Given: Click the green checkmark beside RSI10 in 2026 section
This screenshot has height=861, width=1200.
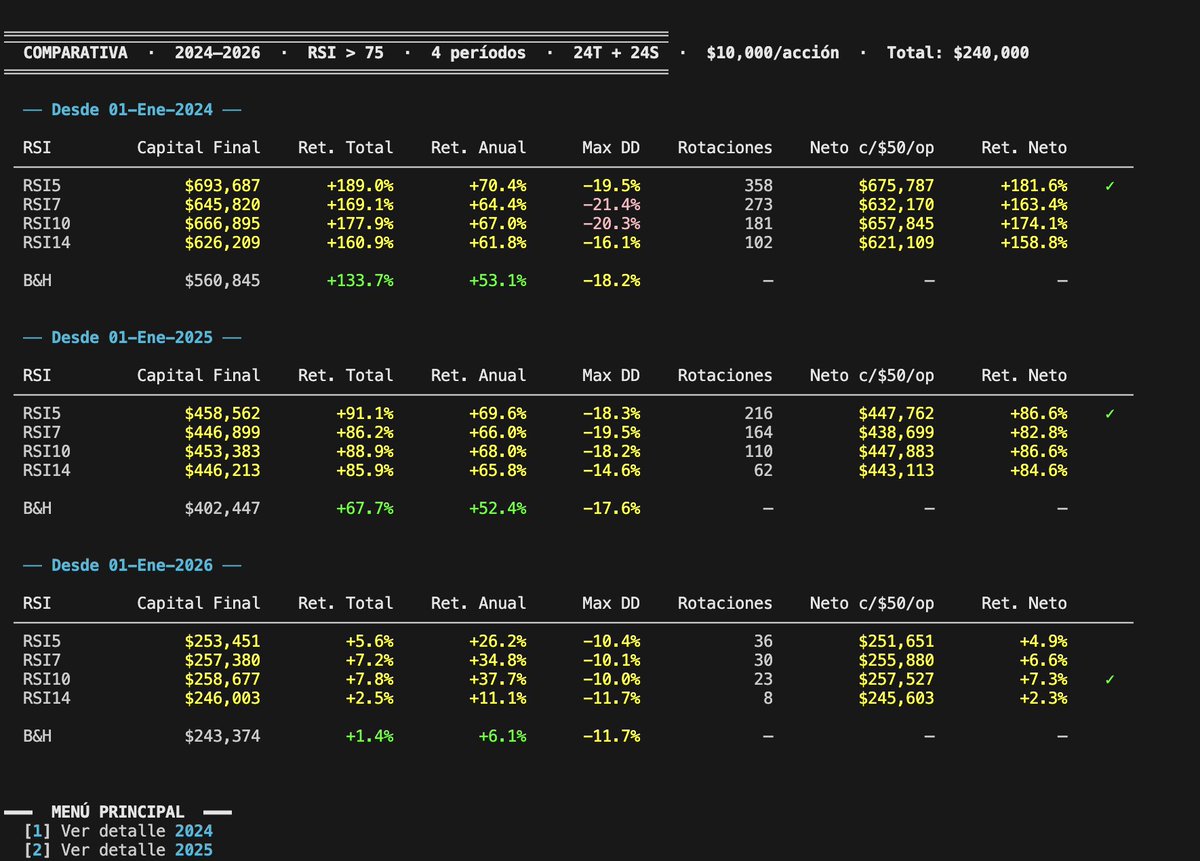Looking at the screenshot, I should (1109, 679).
